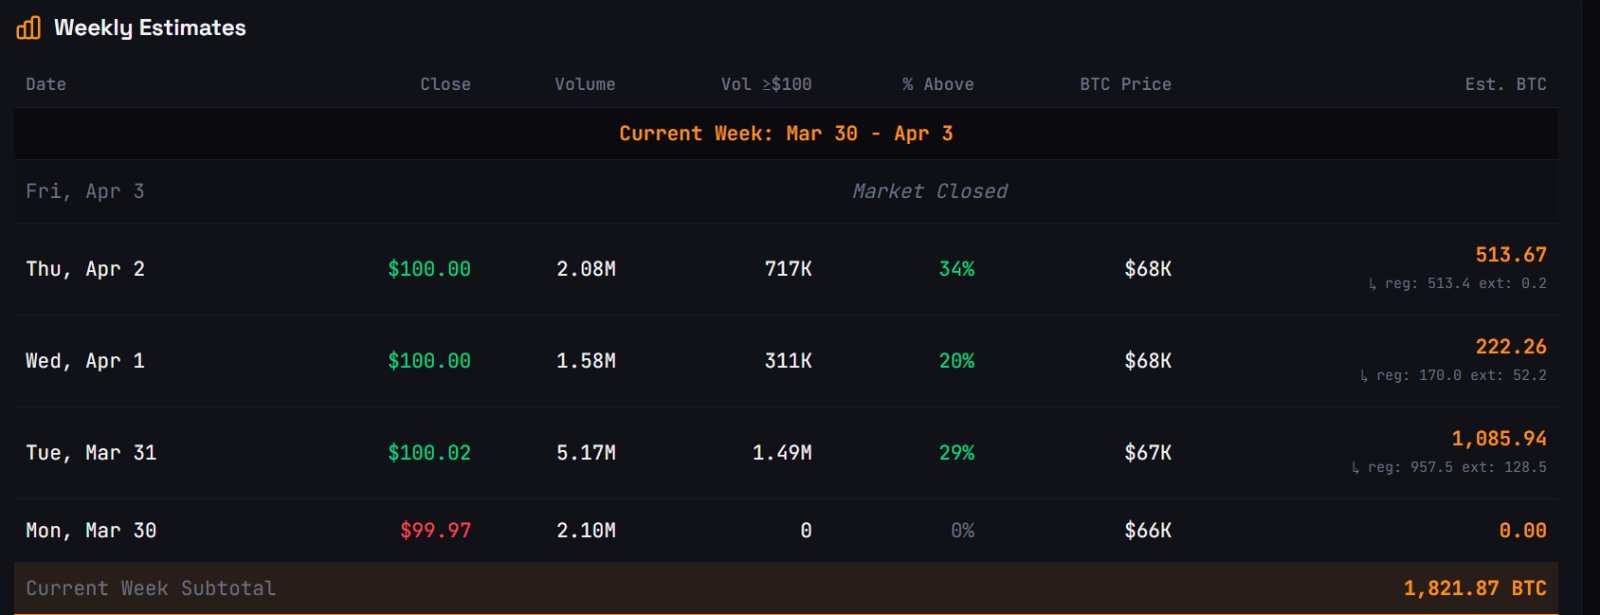
Task: Sort by the Date column header
Action: point(46,85)
